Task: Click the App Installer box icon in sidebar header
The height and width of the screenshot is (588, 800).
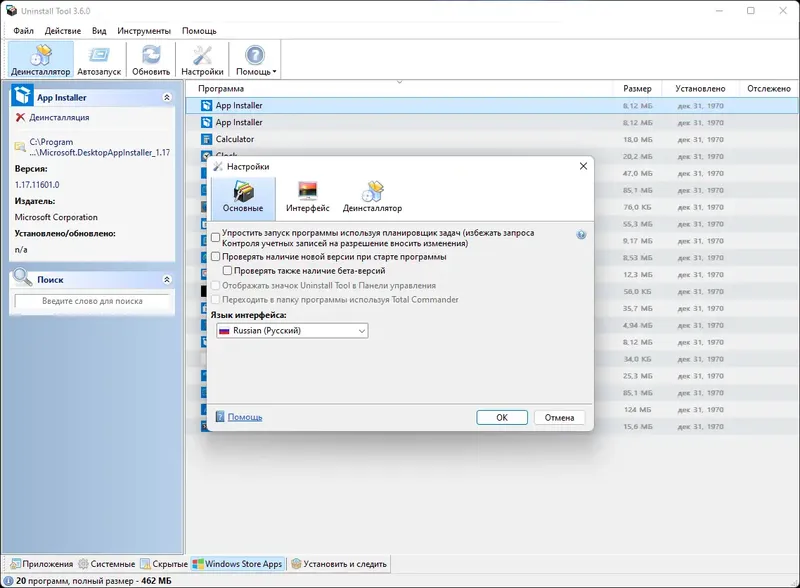Action: pos(22,95)
